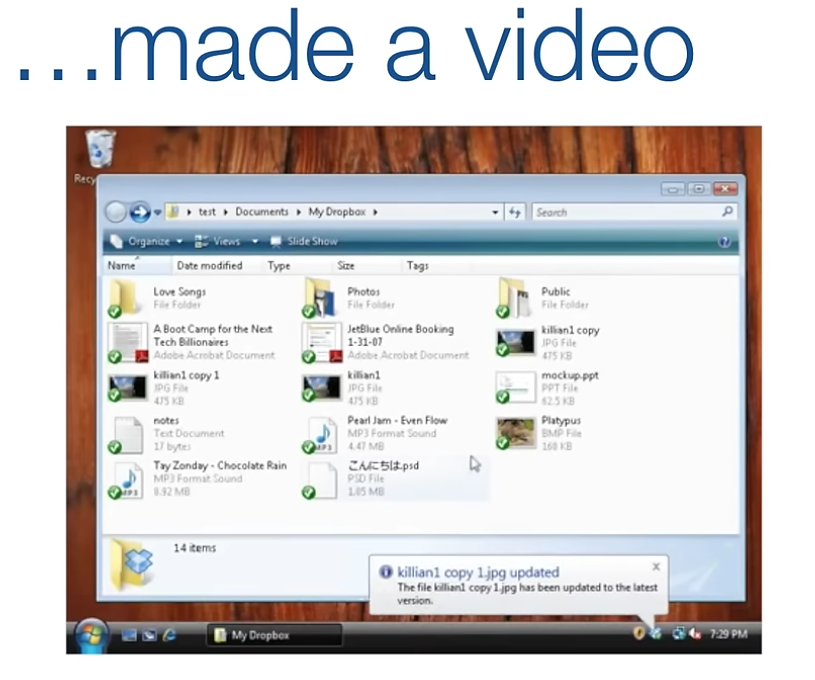Select the Photos folder icon
Viewport: 815px width, 680px height.
coord(320,298)
